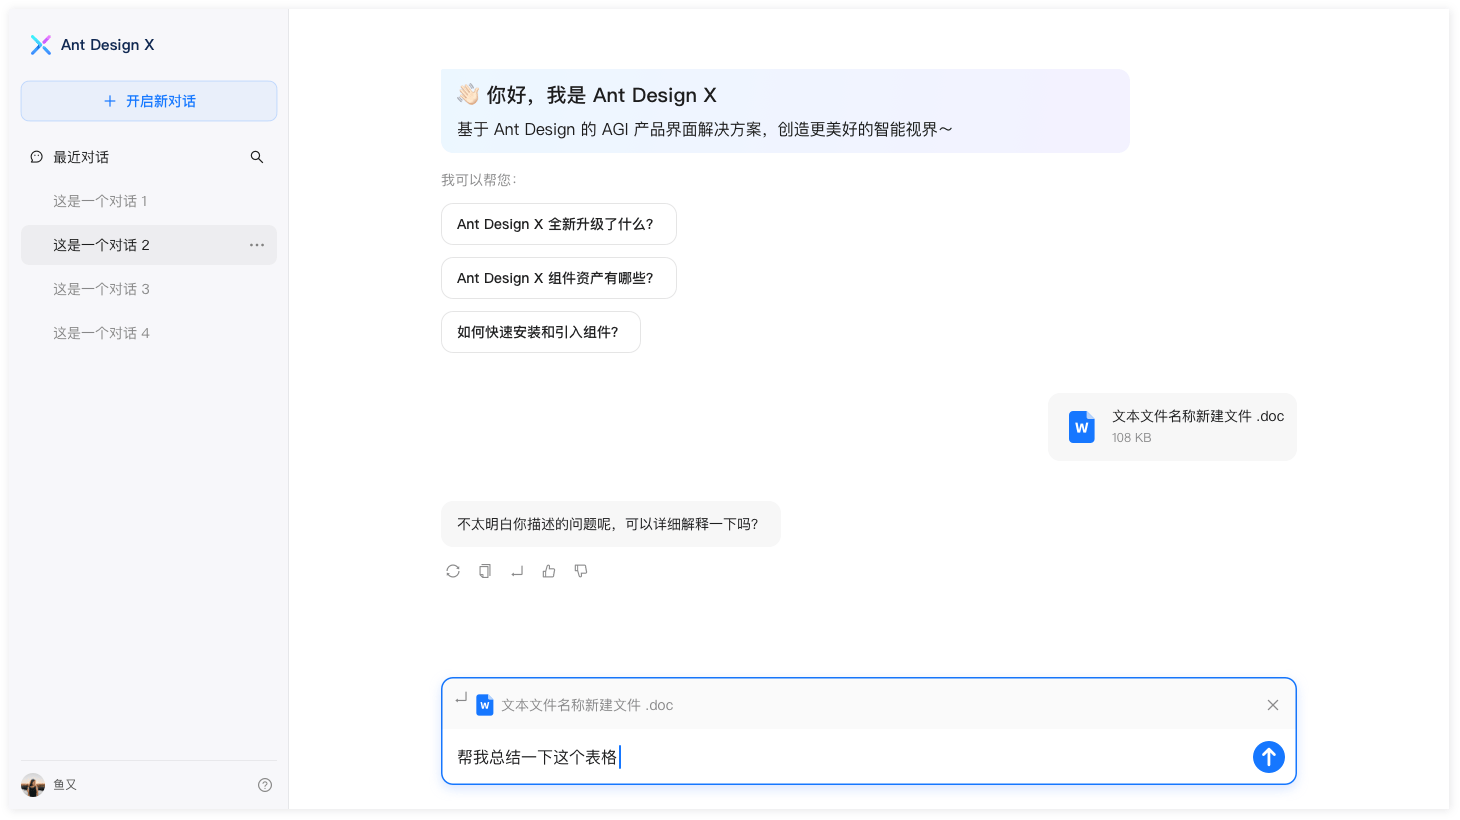The image size is (1460, 820).
Task: Open the sent .doc file attachment card
Action: [1172, 427]
